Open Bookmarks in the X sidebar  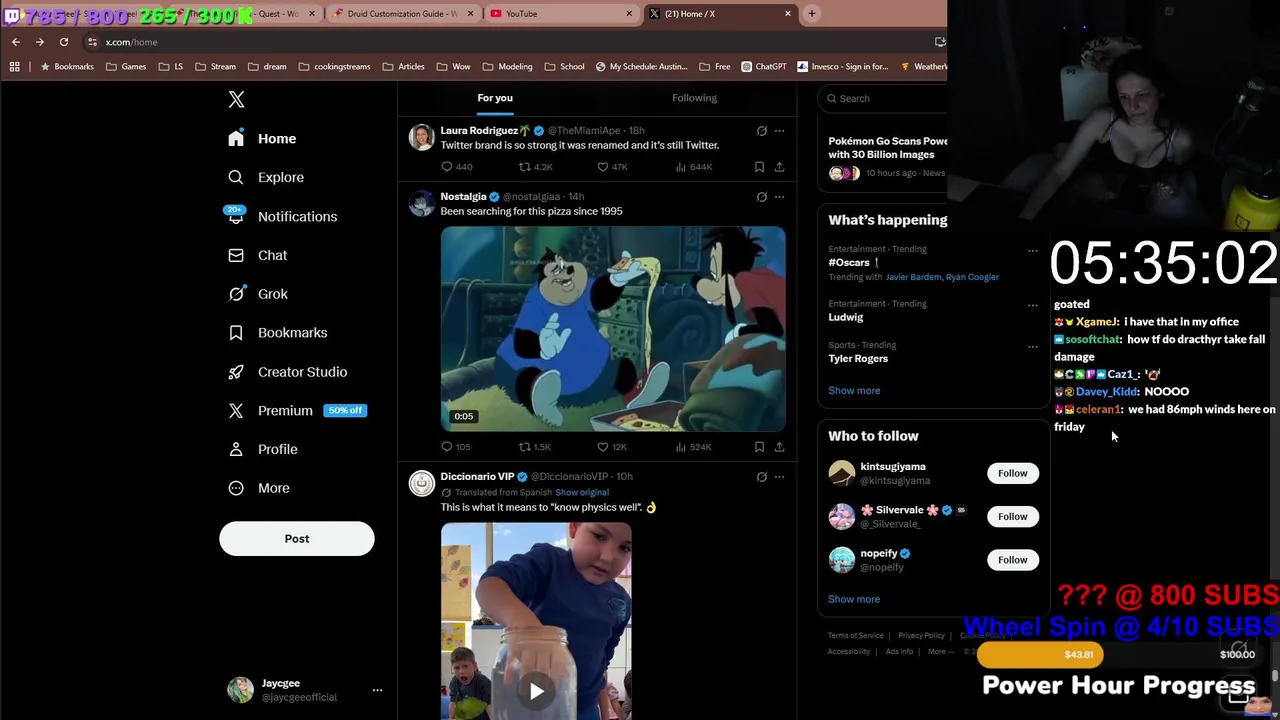(277, 333)
